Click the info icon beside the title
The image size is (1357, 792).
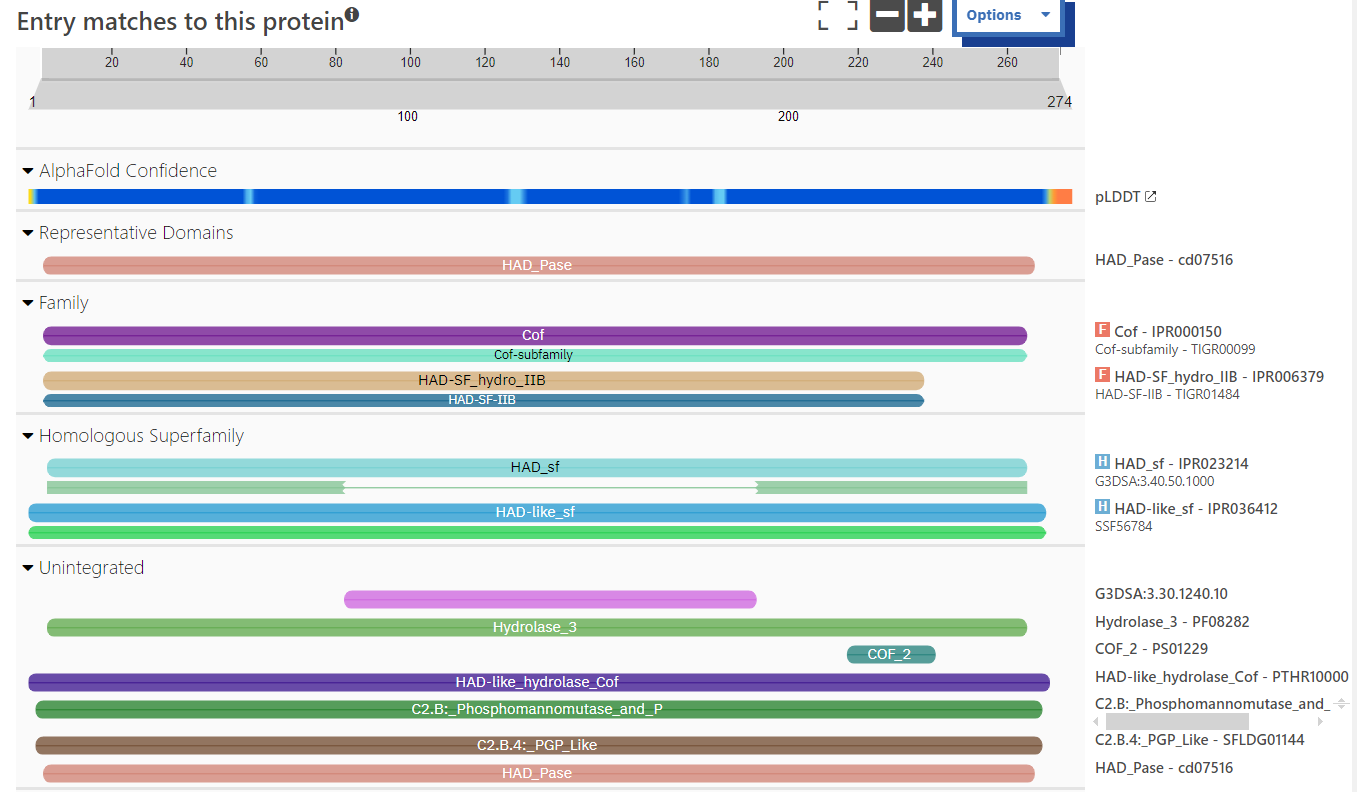pos(352,15)
